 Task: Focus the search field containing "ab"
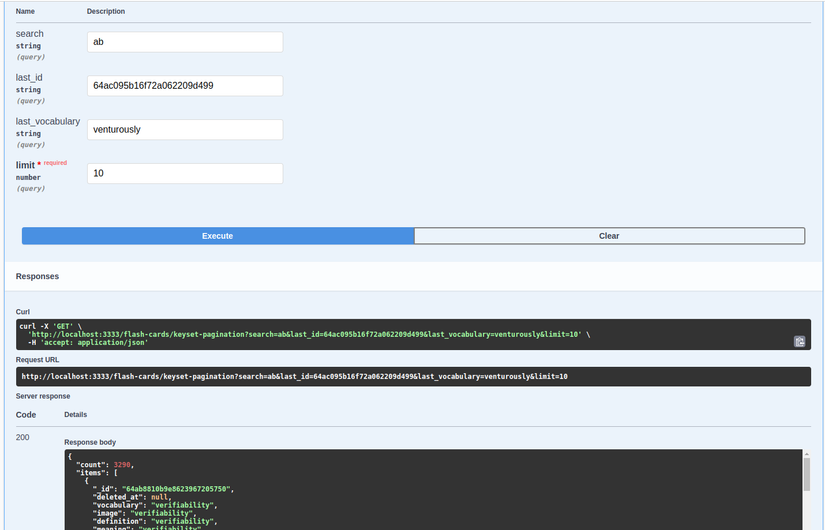click(x=185, y=42)
